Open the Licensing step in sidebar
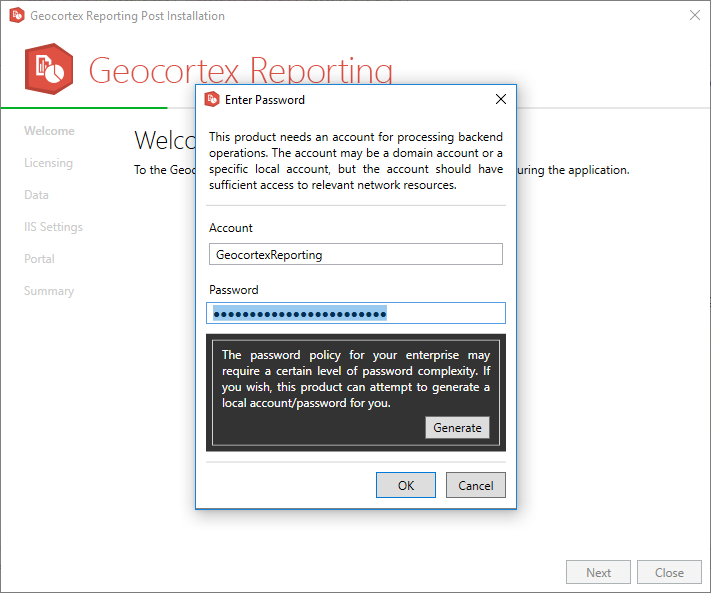This screenshot has height=593, width=711. click(48, 163)
